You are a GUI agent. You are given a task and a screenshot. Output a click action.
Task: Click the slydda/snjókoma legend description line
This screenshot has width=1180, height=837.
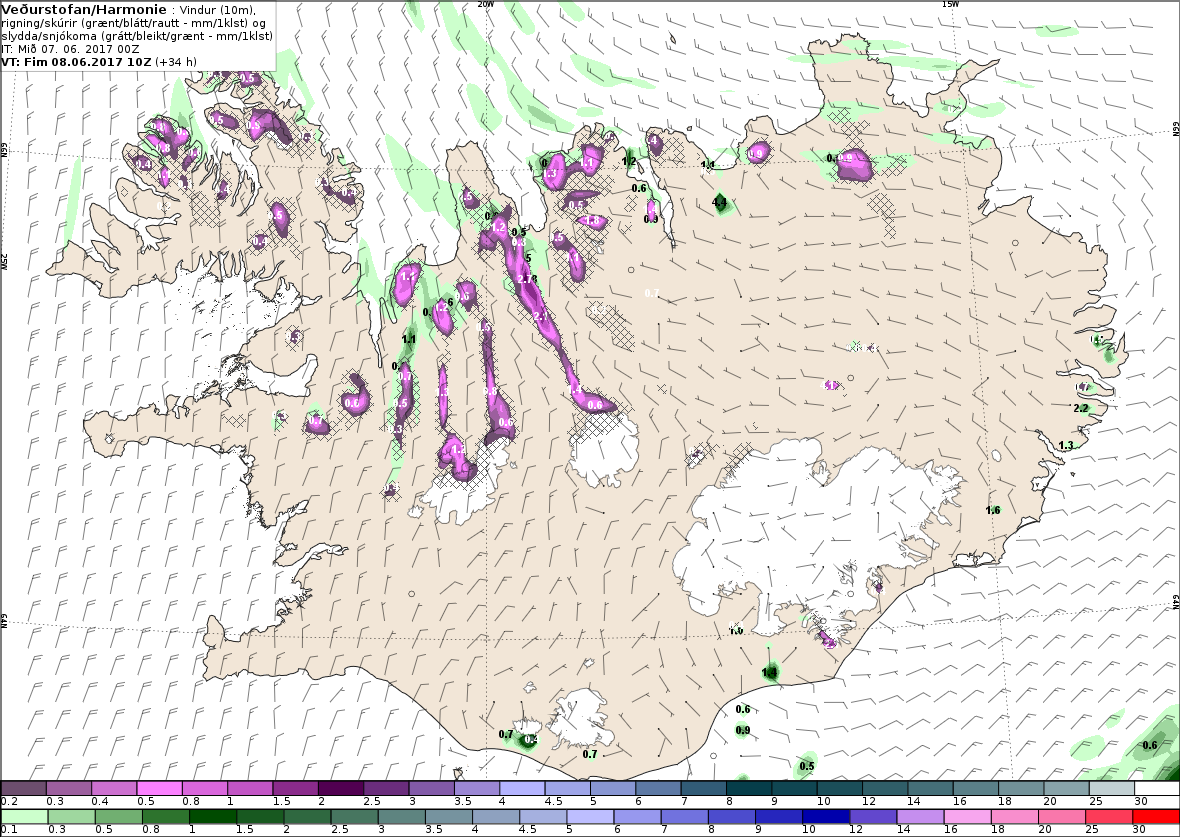point(137,36)
